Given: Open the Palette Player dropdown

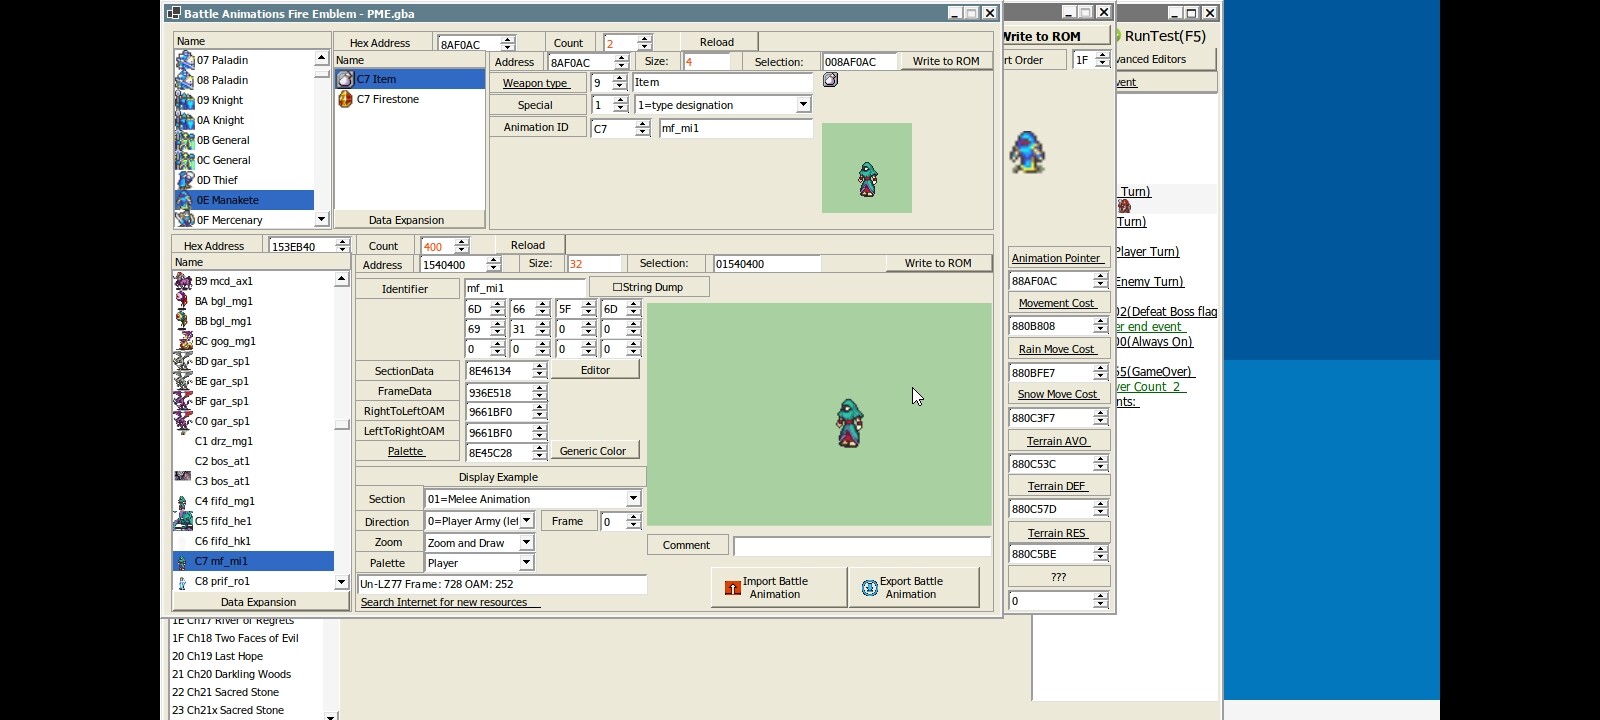Looking at the screenshot, I should [x=526, y=563].
